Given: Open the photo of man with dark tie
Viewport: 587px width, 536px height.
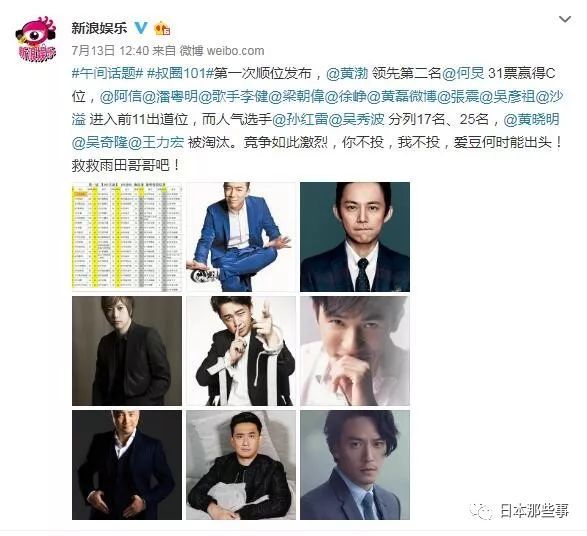Looking at the screenshot, I should pos(355,237).
